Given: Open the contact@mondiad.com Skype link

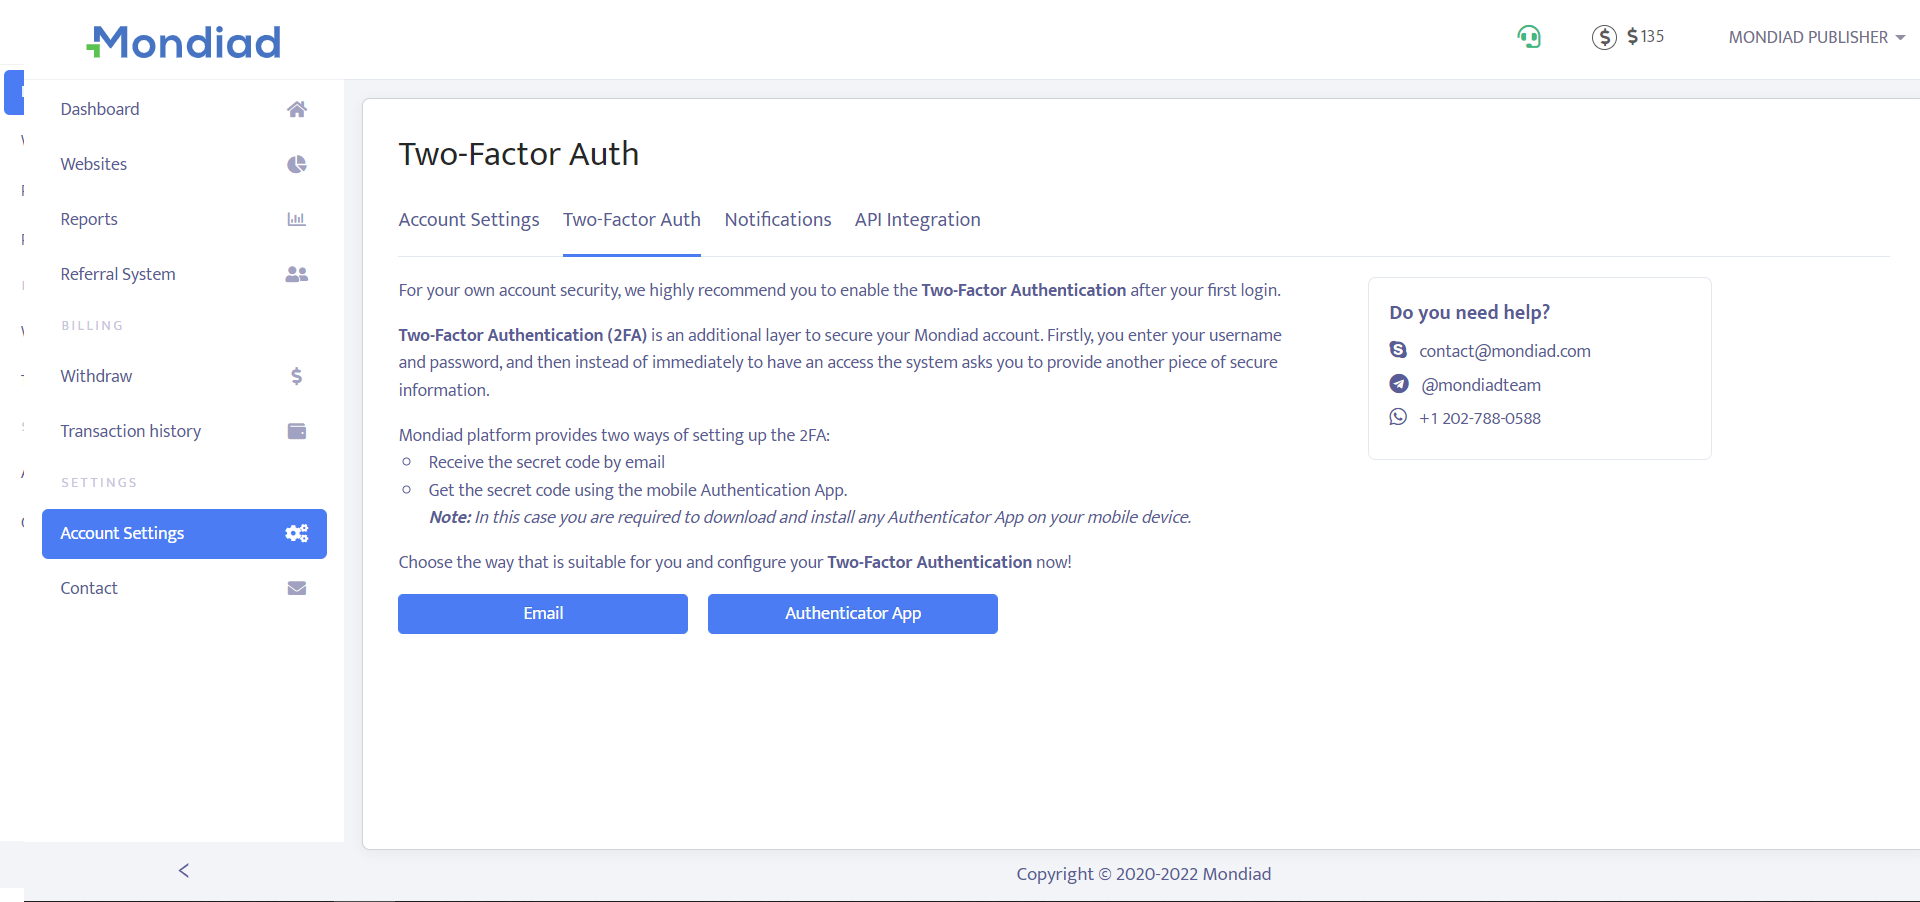Looking at the screenshot, I should point(1504,351).
